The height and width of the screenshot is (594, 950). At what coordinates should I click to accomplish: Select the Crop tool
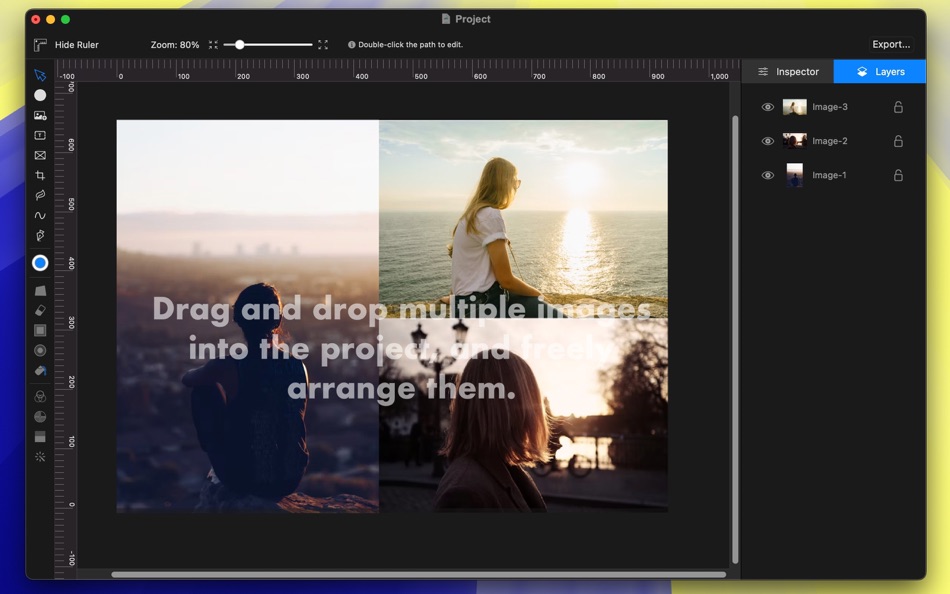[x=40, y=176]
